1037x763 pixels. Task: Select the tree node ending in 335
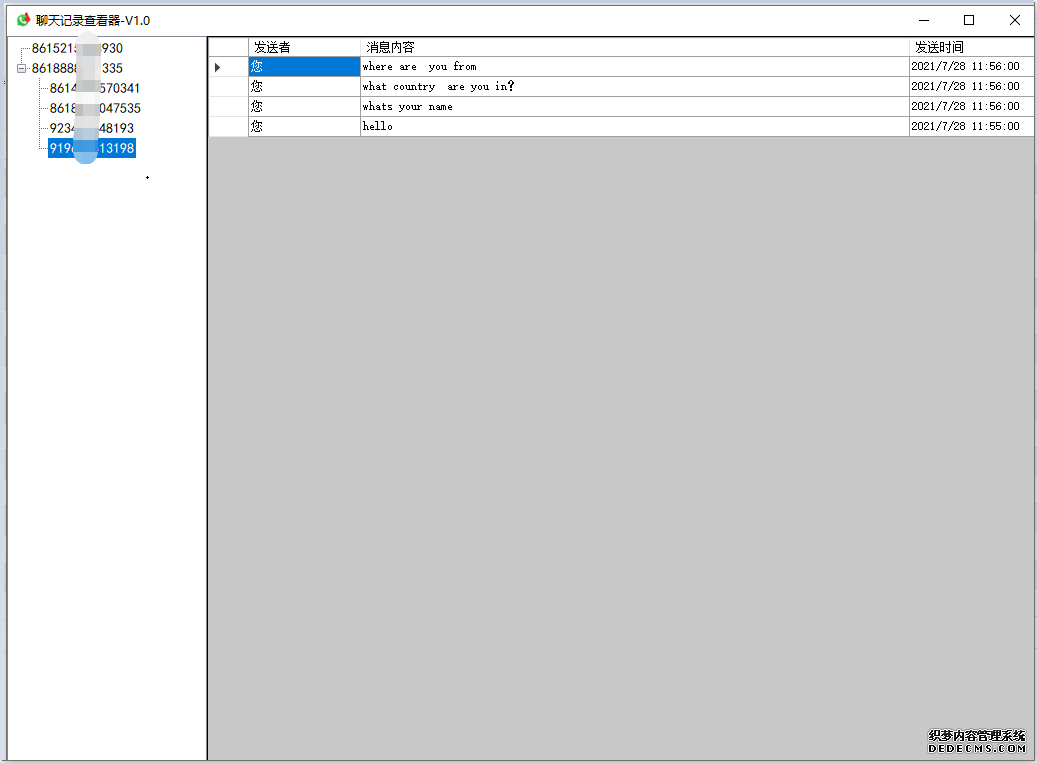click(77, 68)
